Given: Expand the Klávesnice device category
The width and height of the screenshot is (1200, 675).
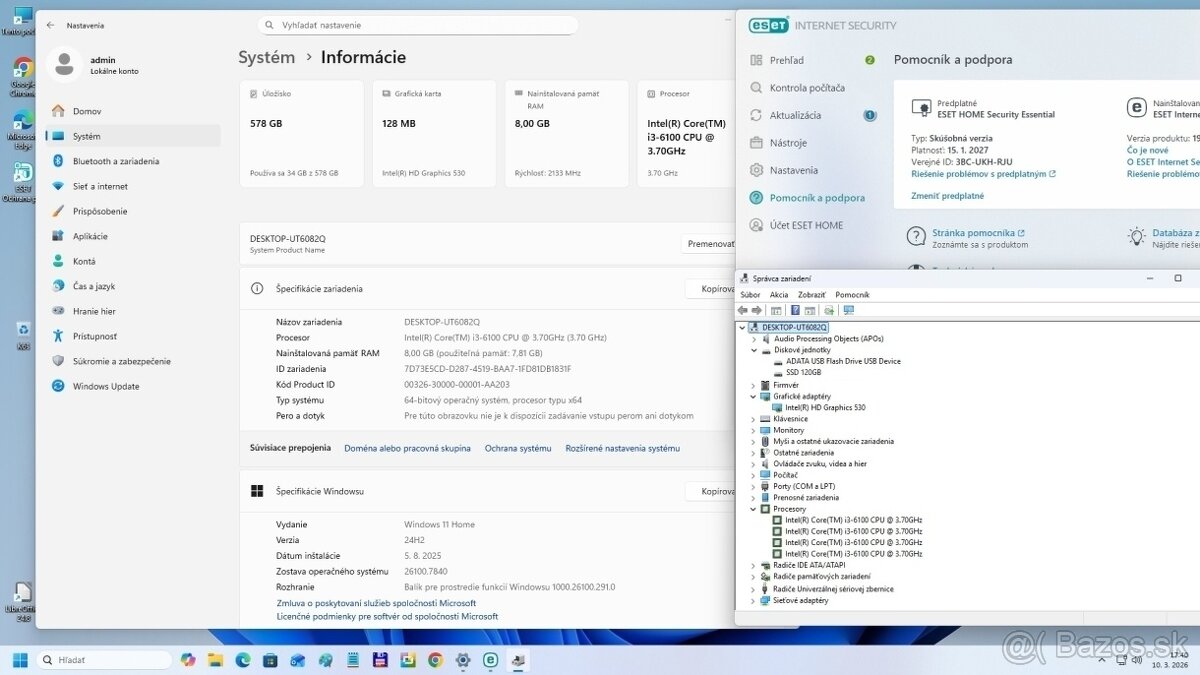Looking at the screenshot, I should coord(754,419).
